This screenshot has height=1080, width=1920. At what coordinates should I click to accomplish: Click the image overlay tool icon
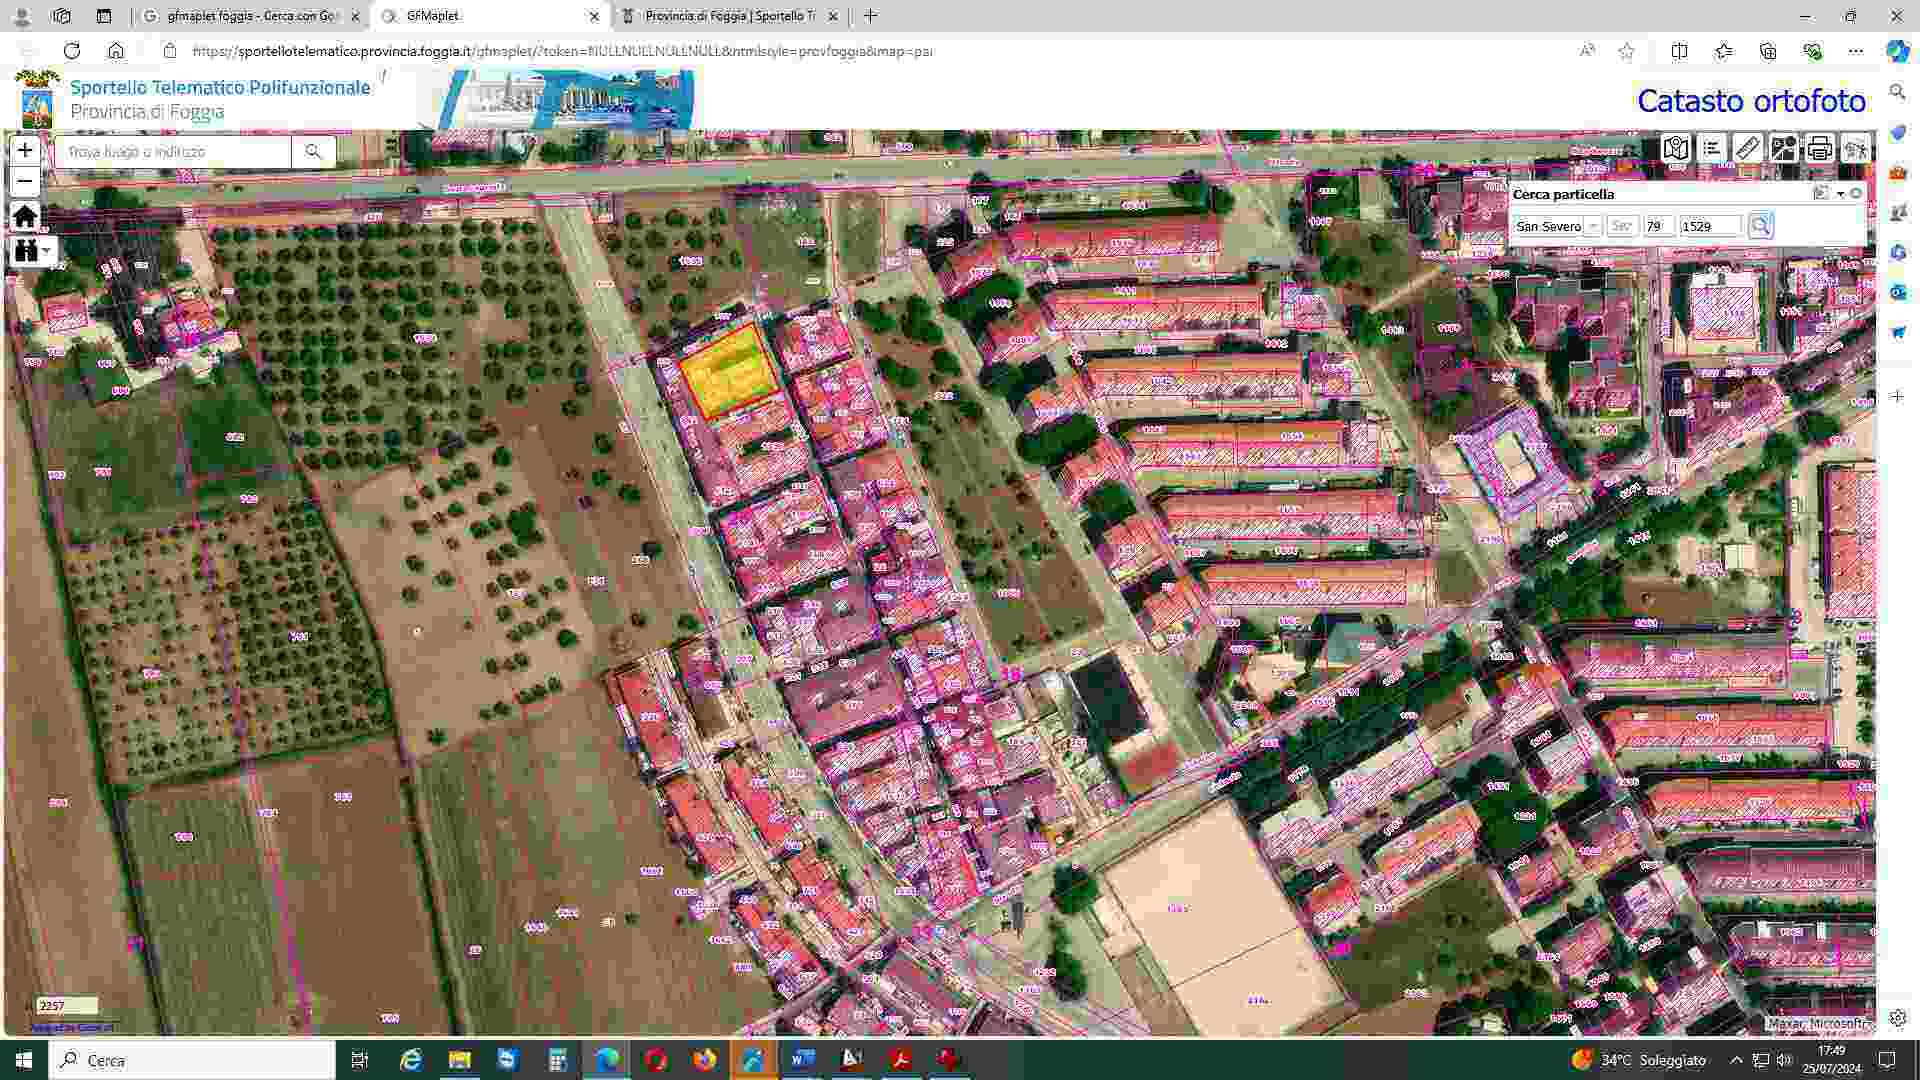point(1783,149)
